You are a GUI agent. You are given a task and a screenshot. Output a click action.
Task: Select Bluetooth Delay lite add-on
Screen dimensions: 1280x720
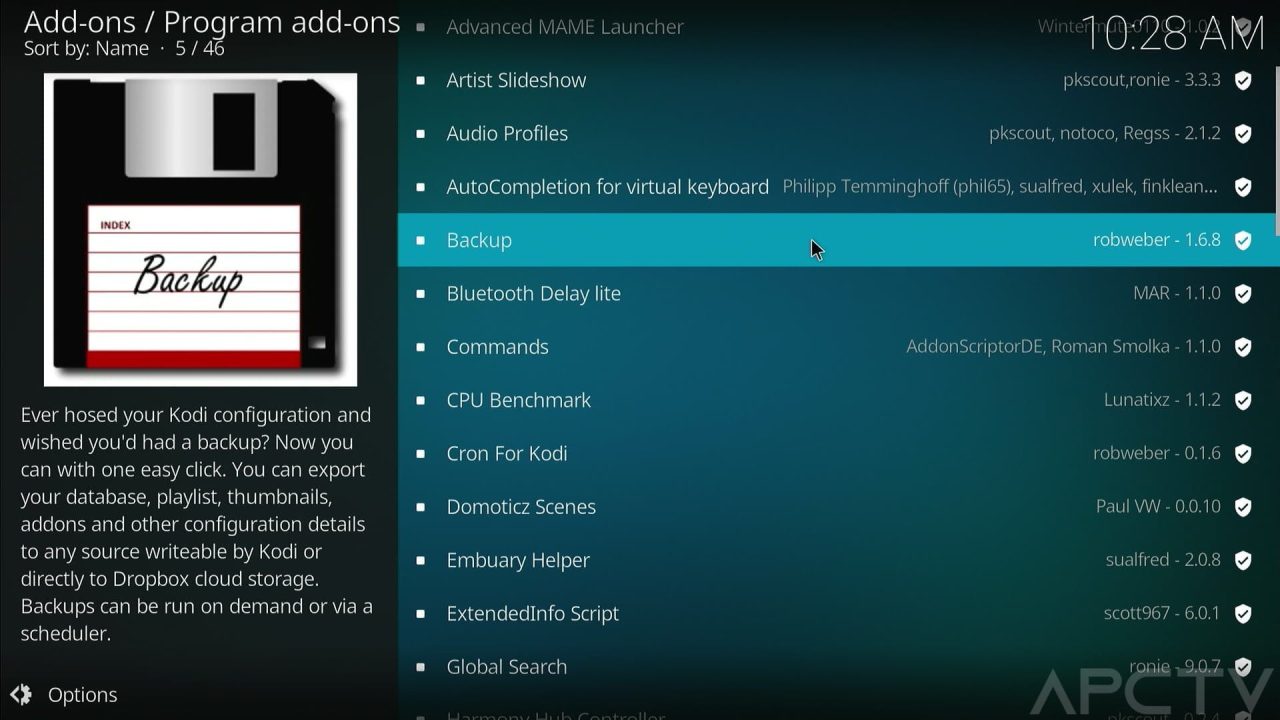[836, 294]
